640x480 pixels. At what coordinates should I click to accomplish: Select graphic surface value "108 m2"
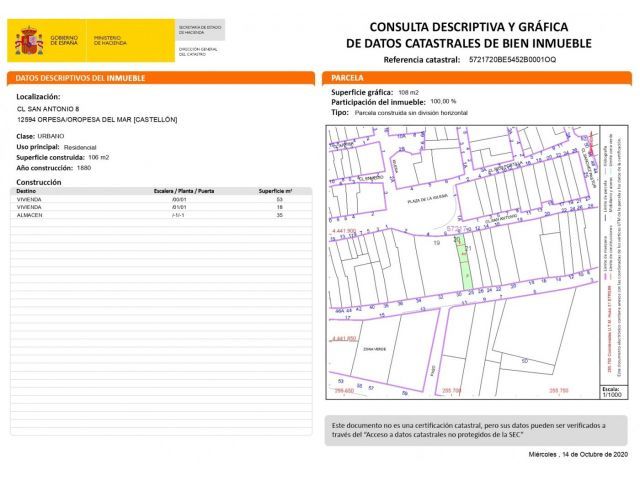click(x=409, y=93)
